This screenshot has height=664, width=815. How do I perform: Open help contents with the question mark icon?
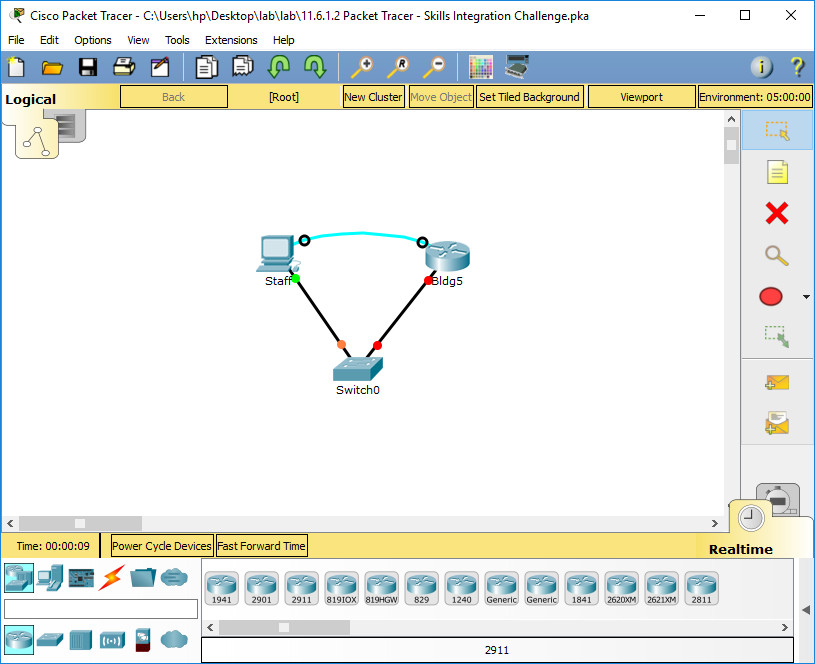pyautogui.click(x=797, y=67)
